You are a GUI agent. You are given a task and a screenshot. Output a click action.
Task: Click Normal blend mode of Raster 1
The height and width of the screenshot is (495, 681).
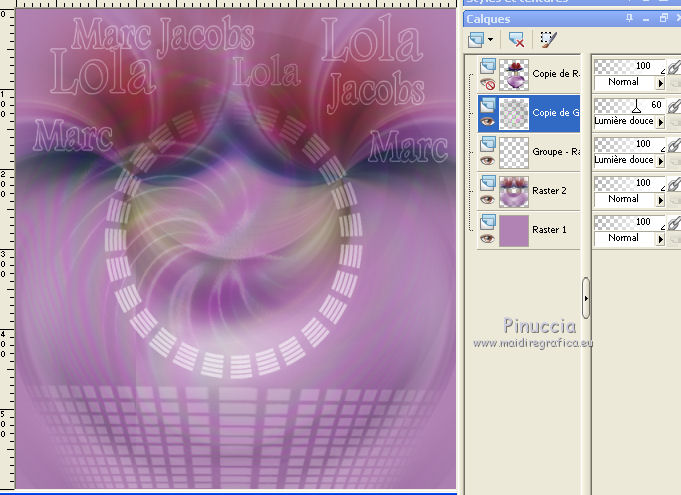click(x=625, y=238)
